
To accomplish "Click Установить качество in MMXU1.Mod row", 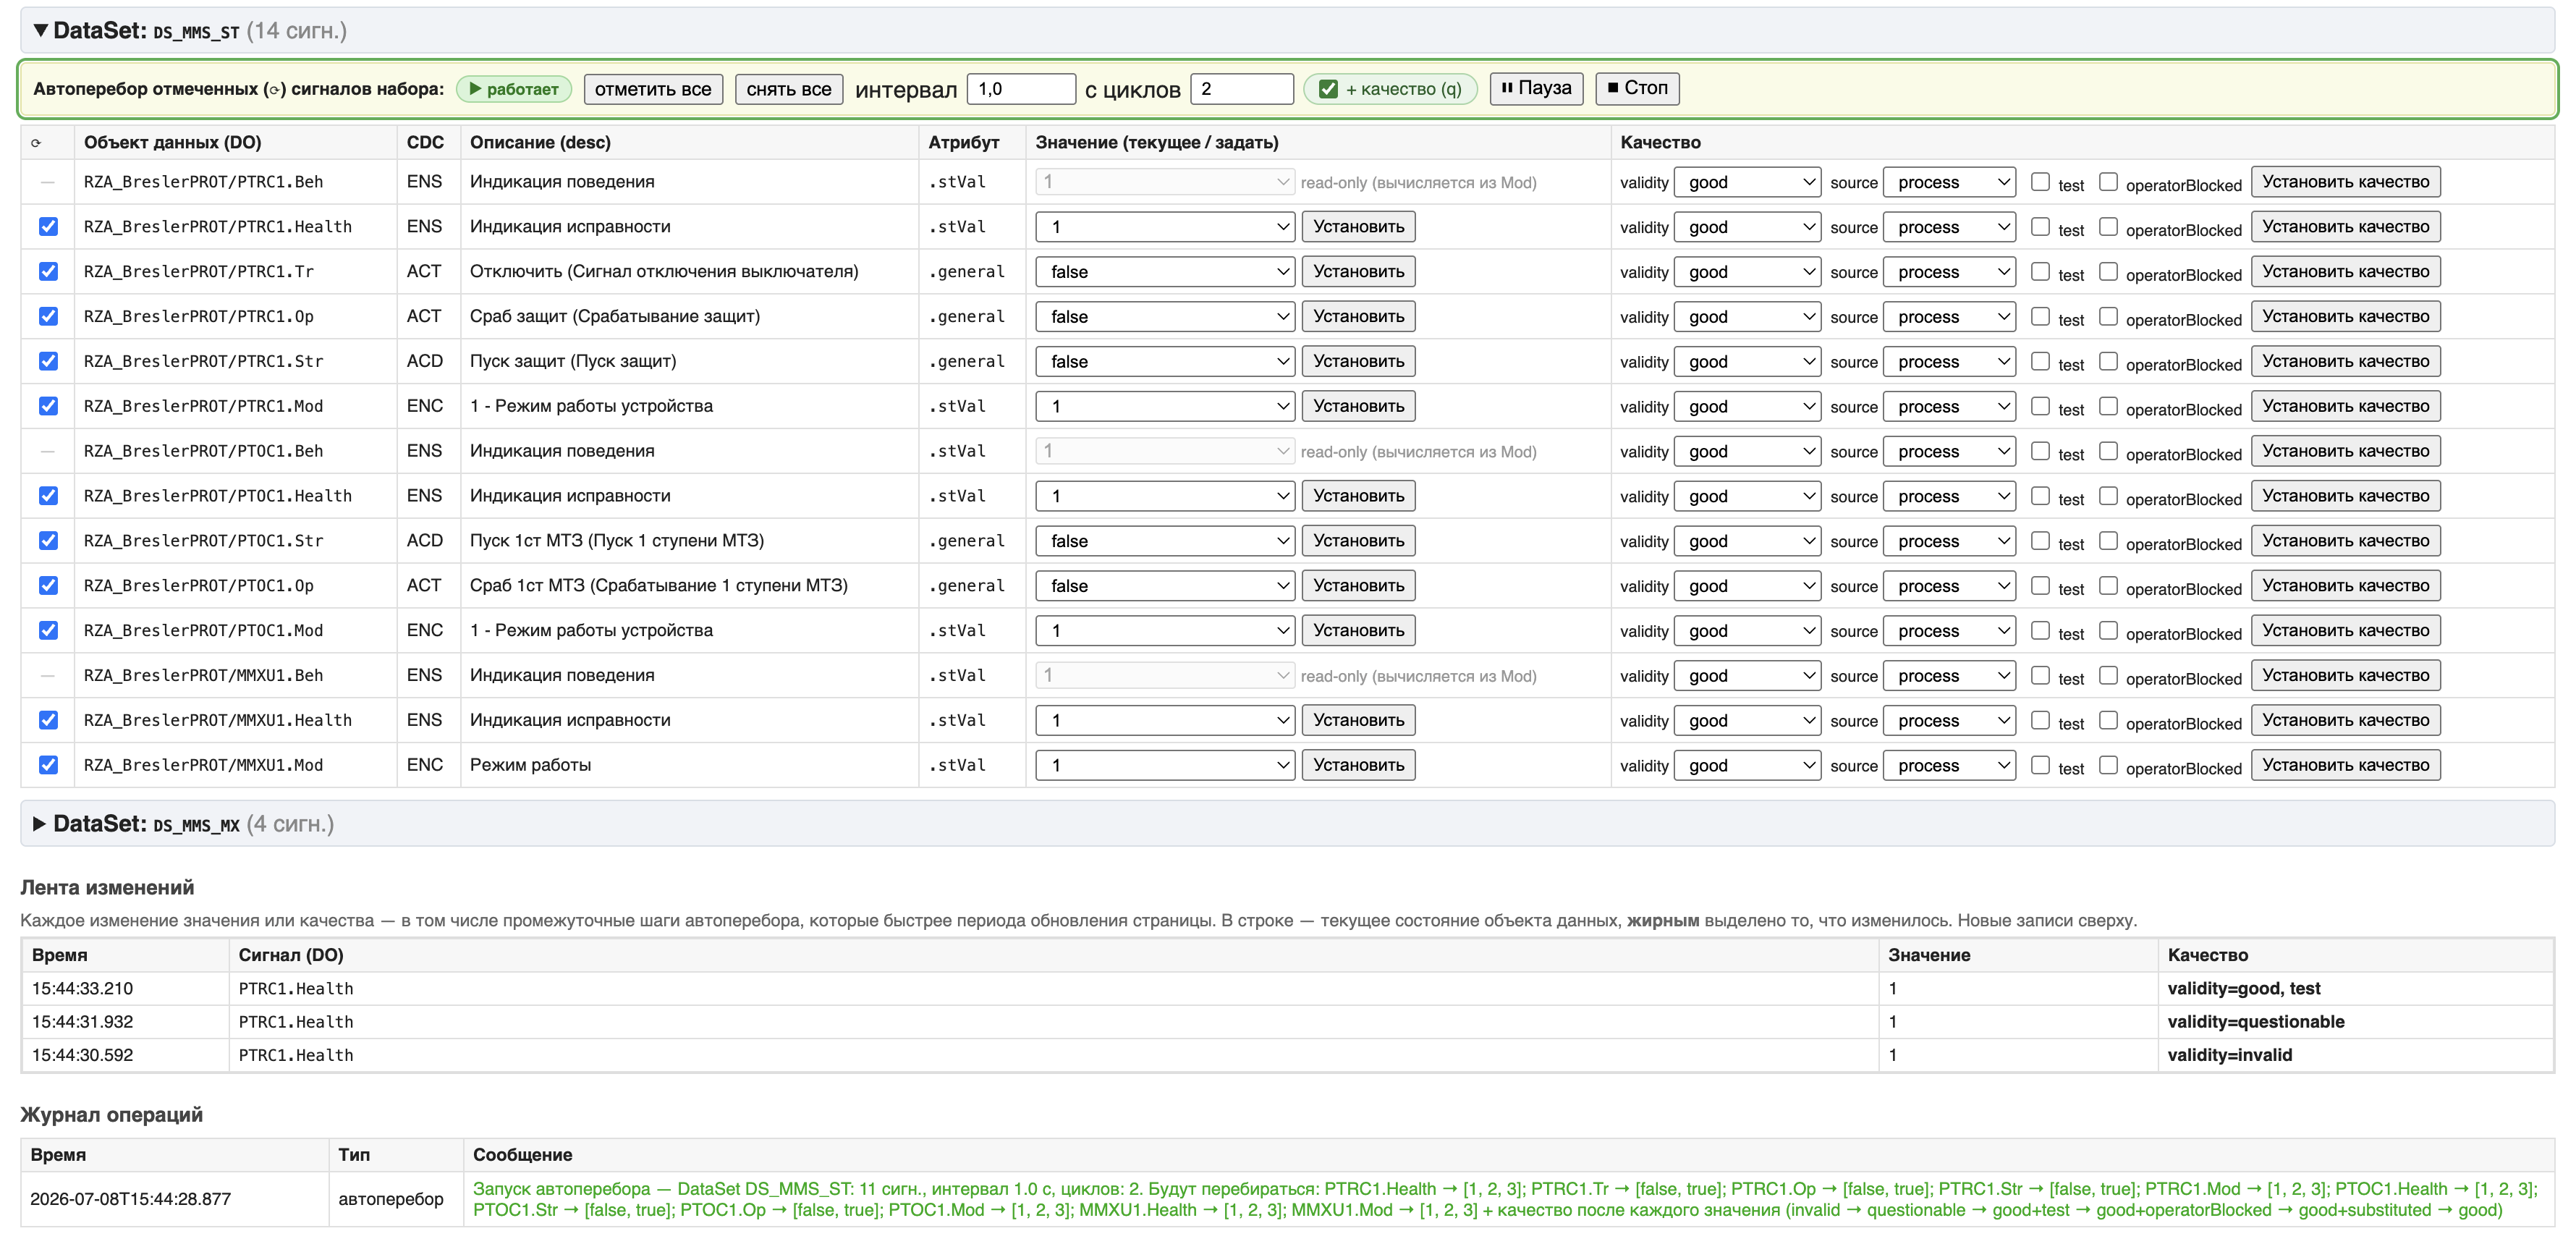I will pos(2345,765).
